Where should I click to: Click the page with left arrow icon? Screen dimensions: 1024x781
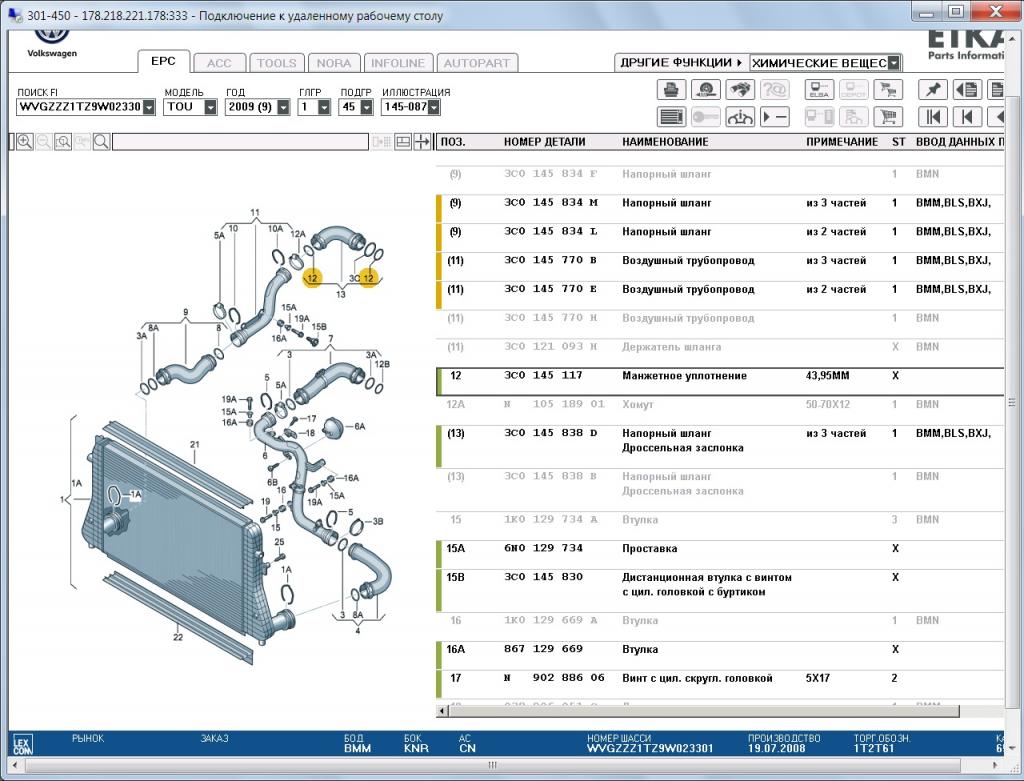(x=967, y=89)
